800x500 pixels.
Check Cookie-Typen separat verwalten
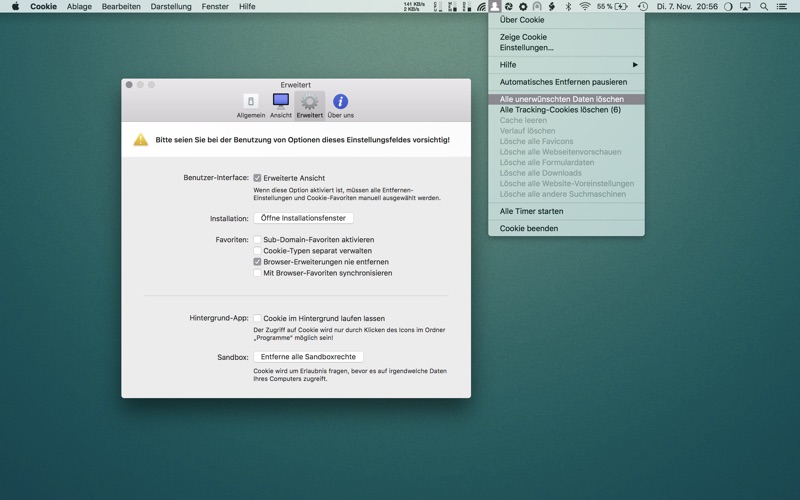coord(257,251)
